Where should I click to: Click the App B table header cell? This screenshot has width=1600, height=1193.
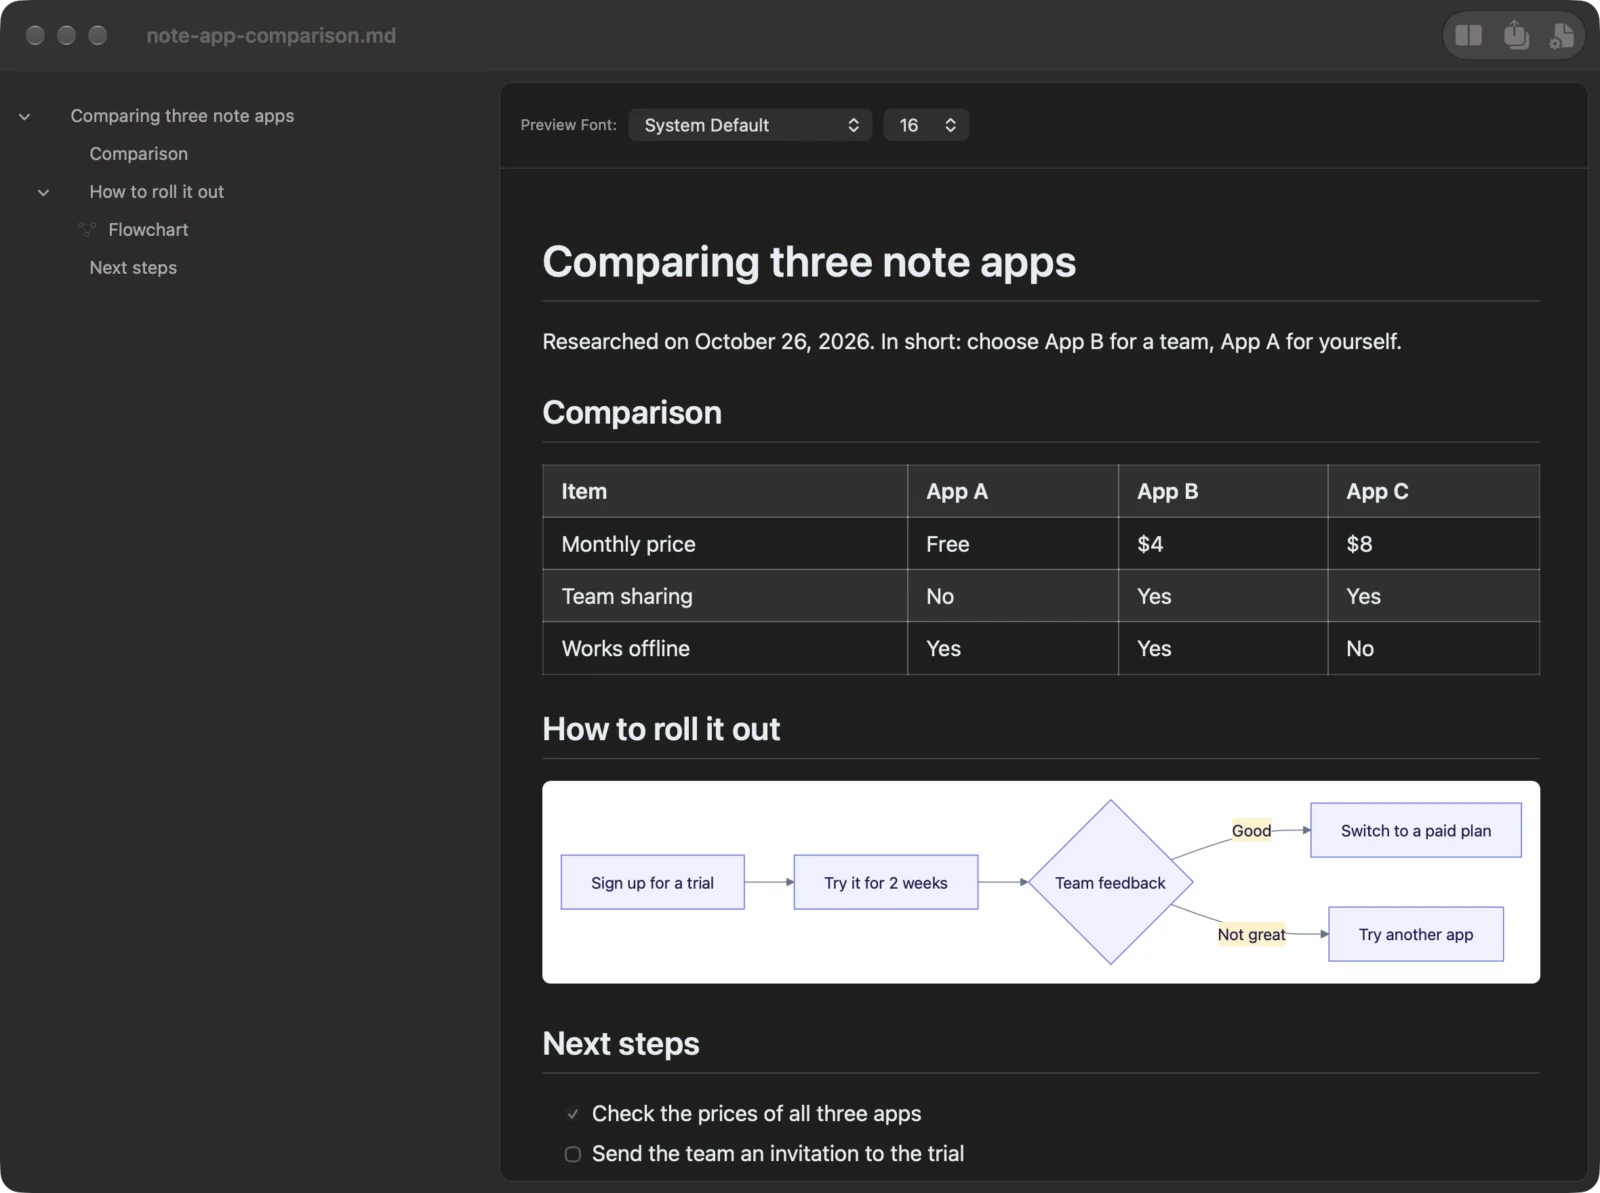click(x=1223, y=491)
